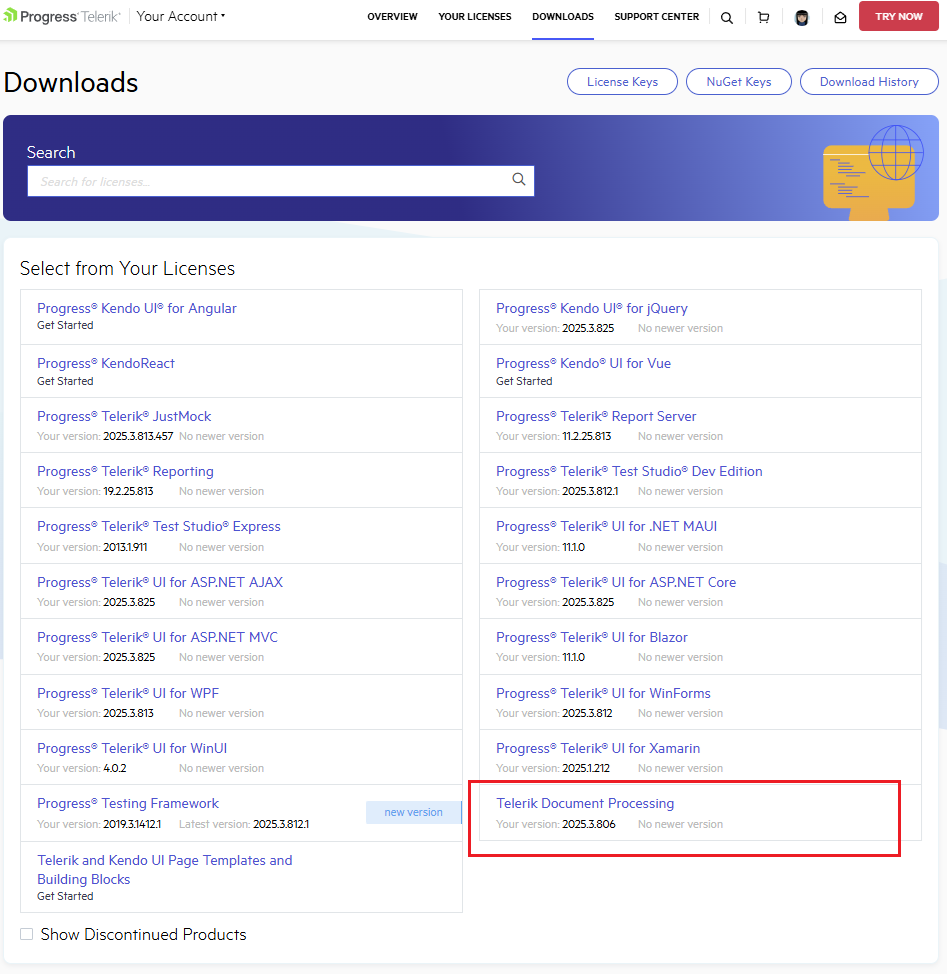Go to Your Licenses tab
The height and width of the screenshot is (974, 947).
[474, 17]
